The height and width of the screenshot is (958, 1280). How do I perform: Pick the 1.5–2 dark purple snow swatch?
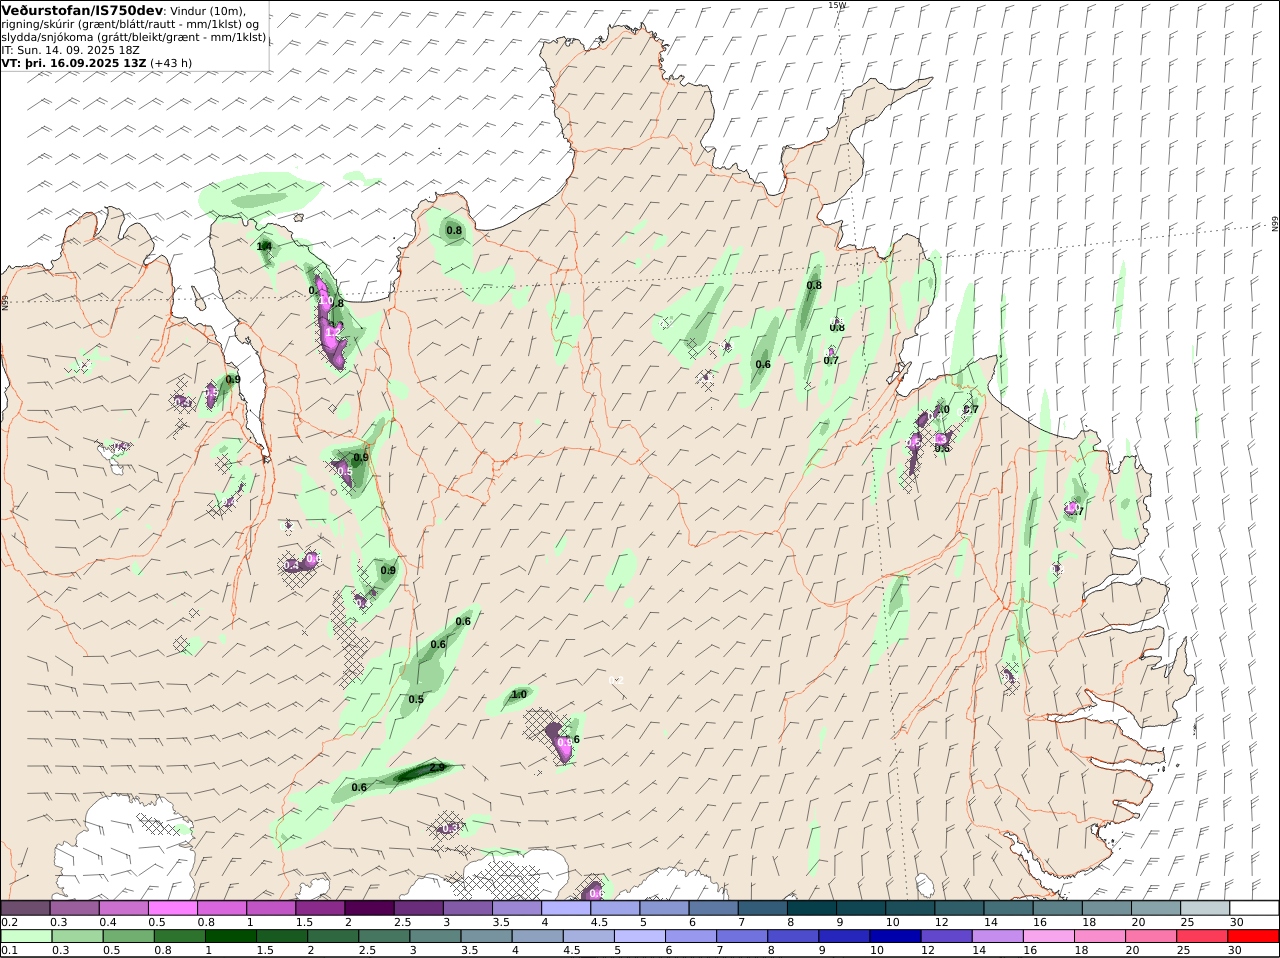tap(322, 908)
